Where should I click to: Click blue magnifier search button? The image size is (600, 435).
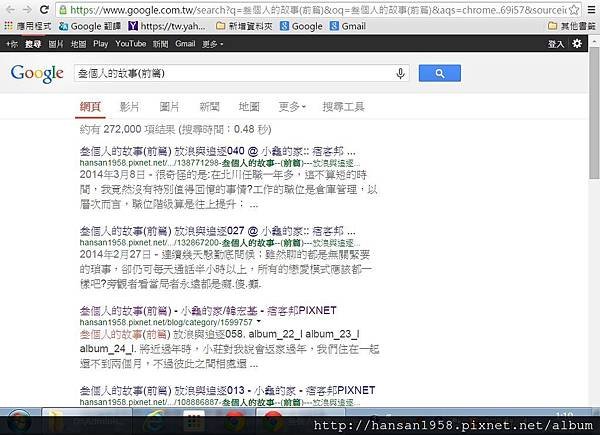point(440,73)
